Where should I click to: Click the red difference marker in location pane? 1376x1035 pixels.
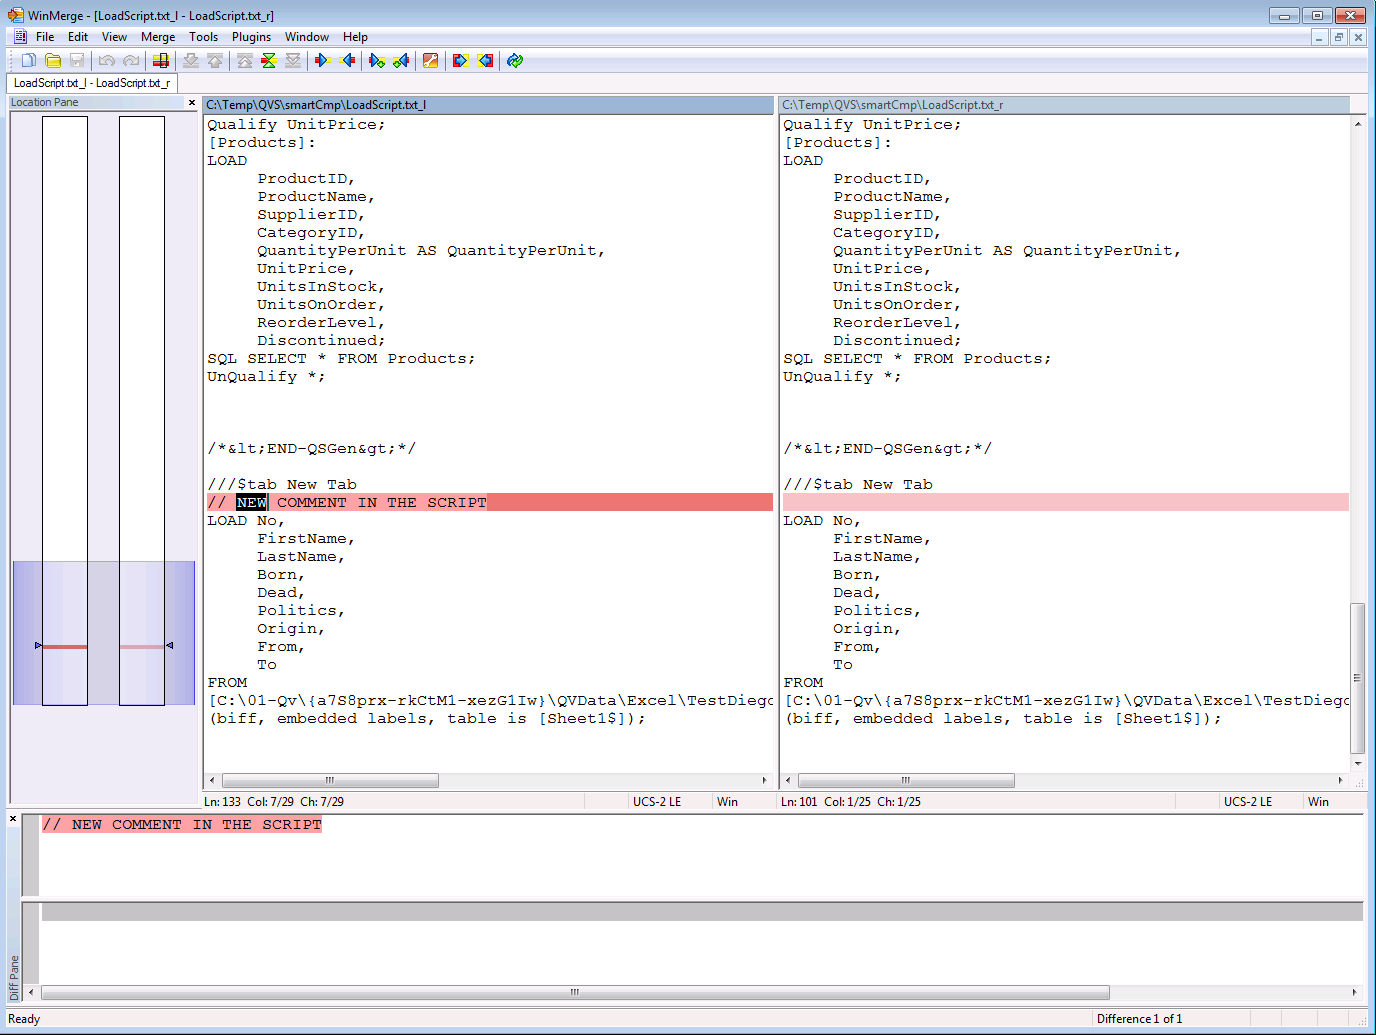[65, 647]
